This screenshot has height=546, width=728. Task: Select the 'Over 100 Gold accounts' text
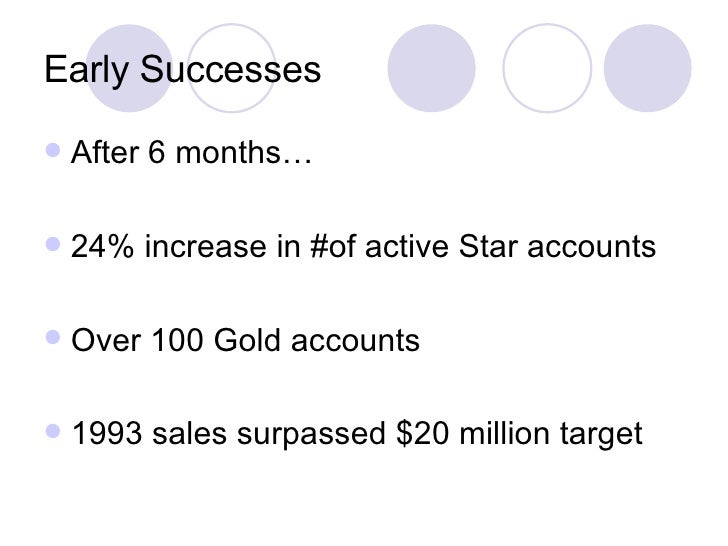(245, 340)
